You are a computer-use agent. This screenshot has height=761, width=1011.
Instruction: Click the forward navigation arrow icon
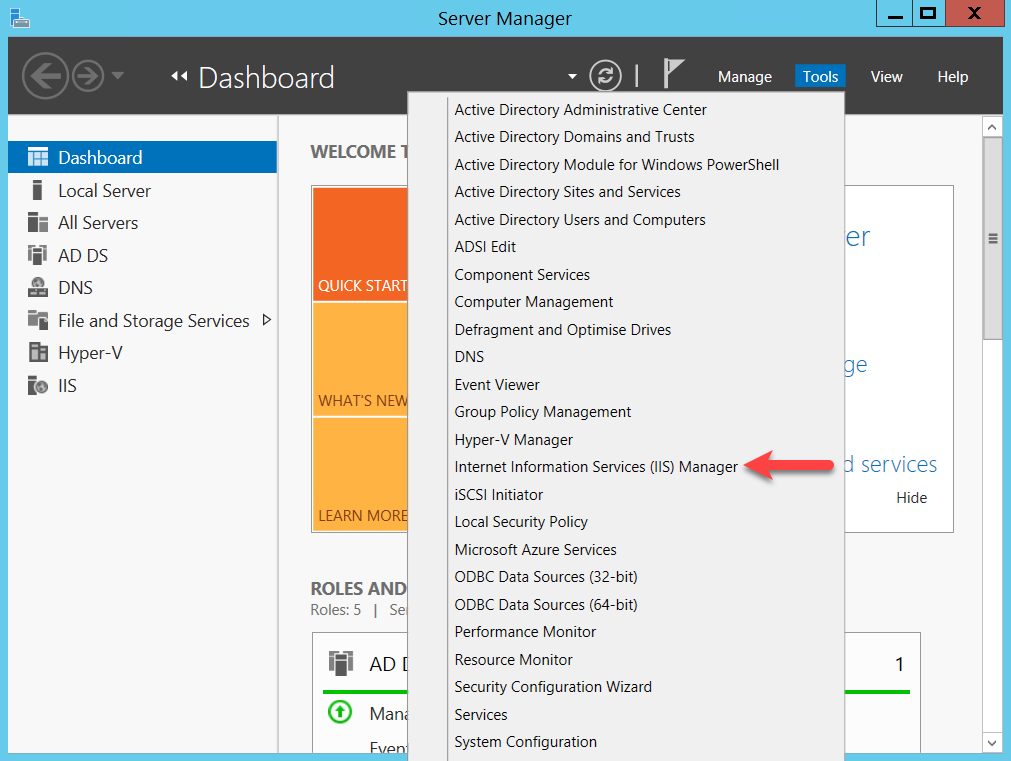coord(88,76)
